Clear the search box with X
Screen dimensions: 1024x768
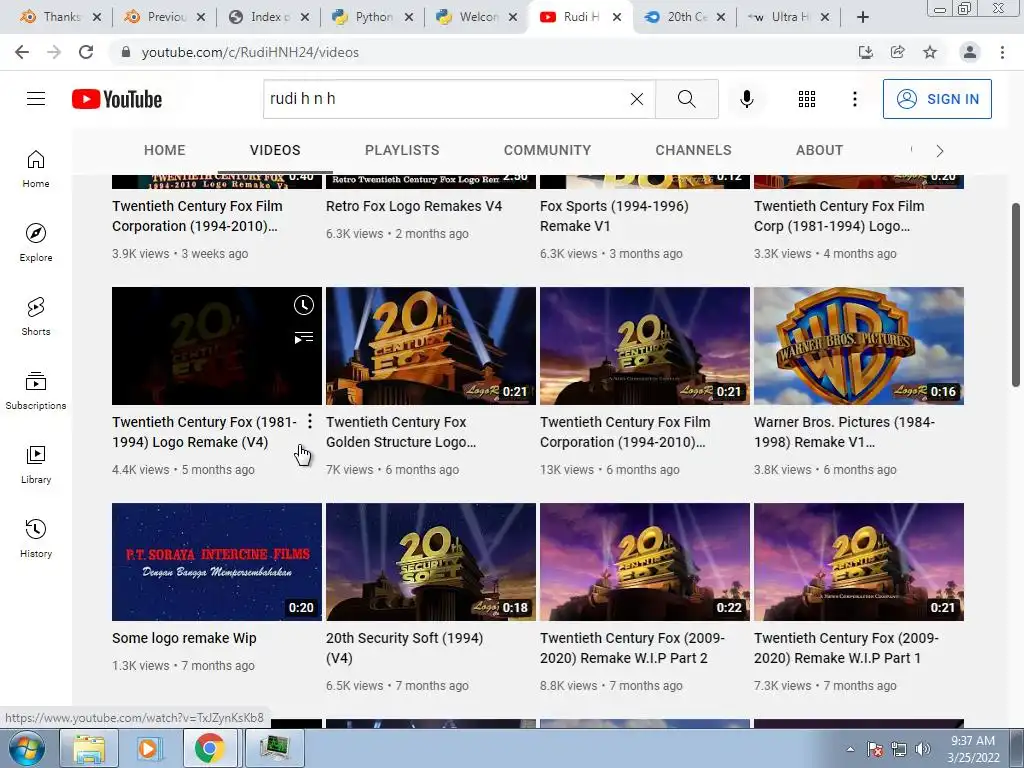(x=637, y=99)
